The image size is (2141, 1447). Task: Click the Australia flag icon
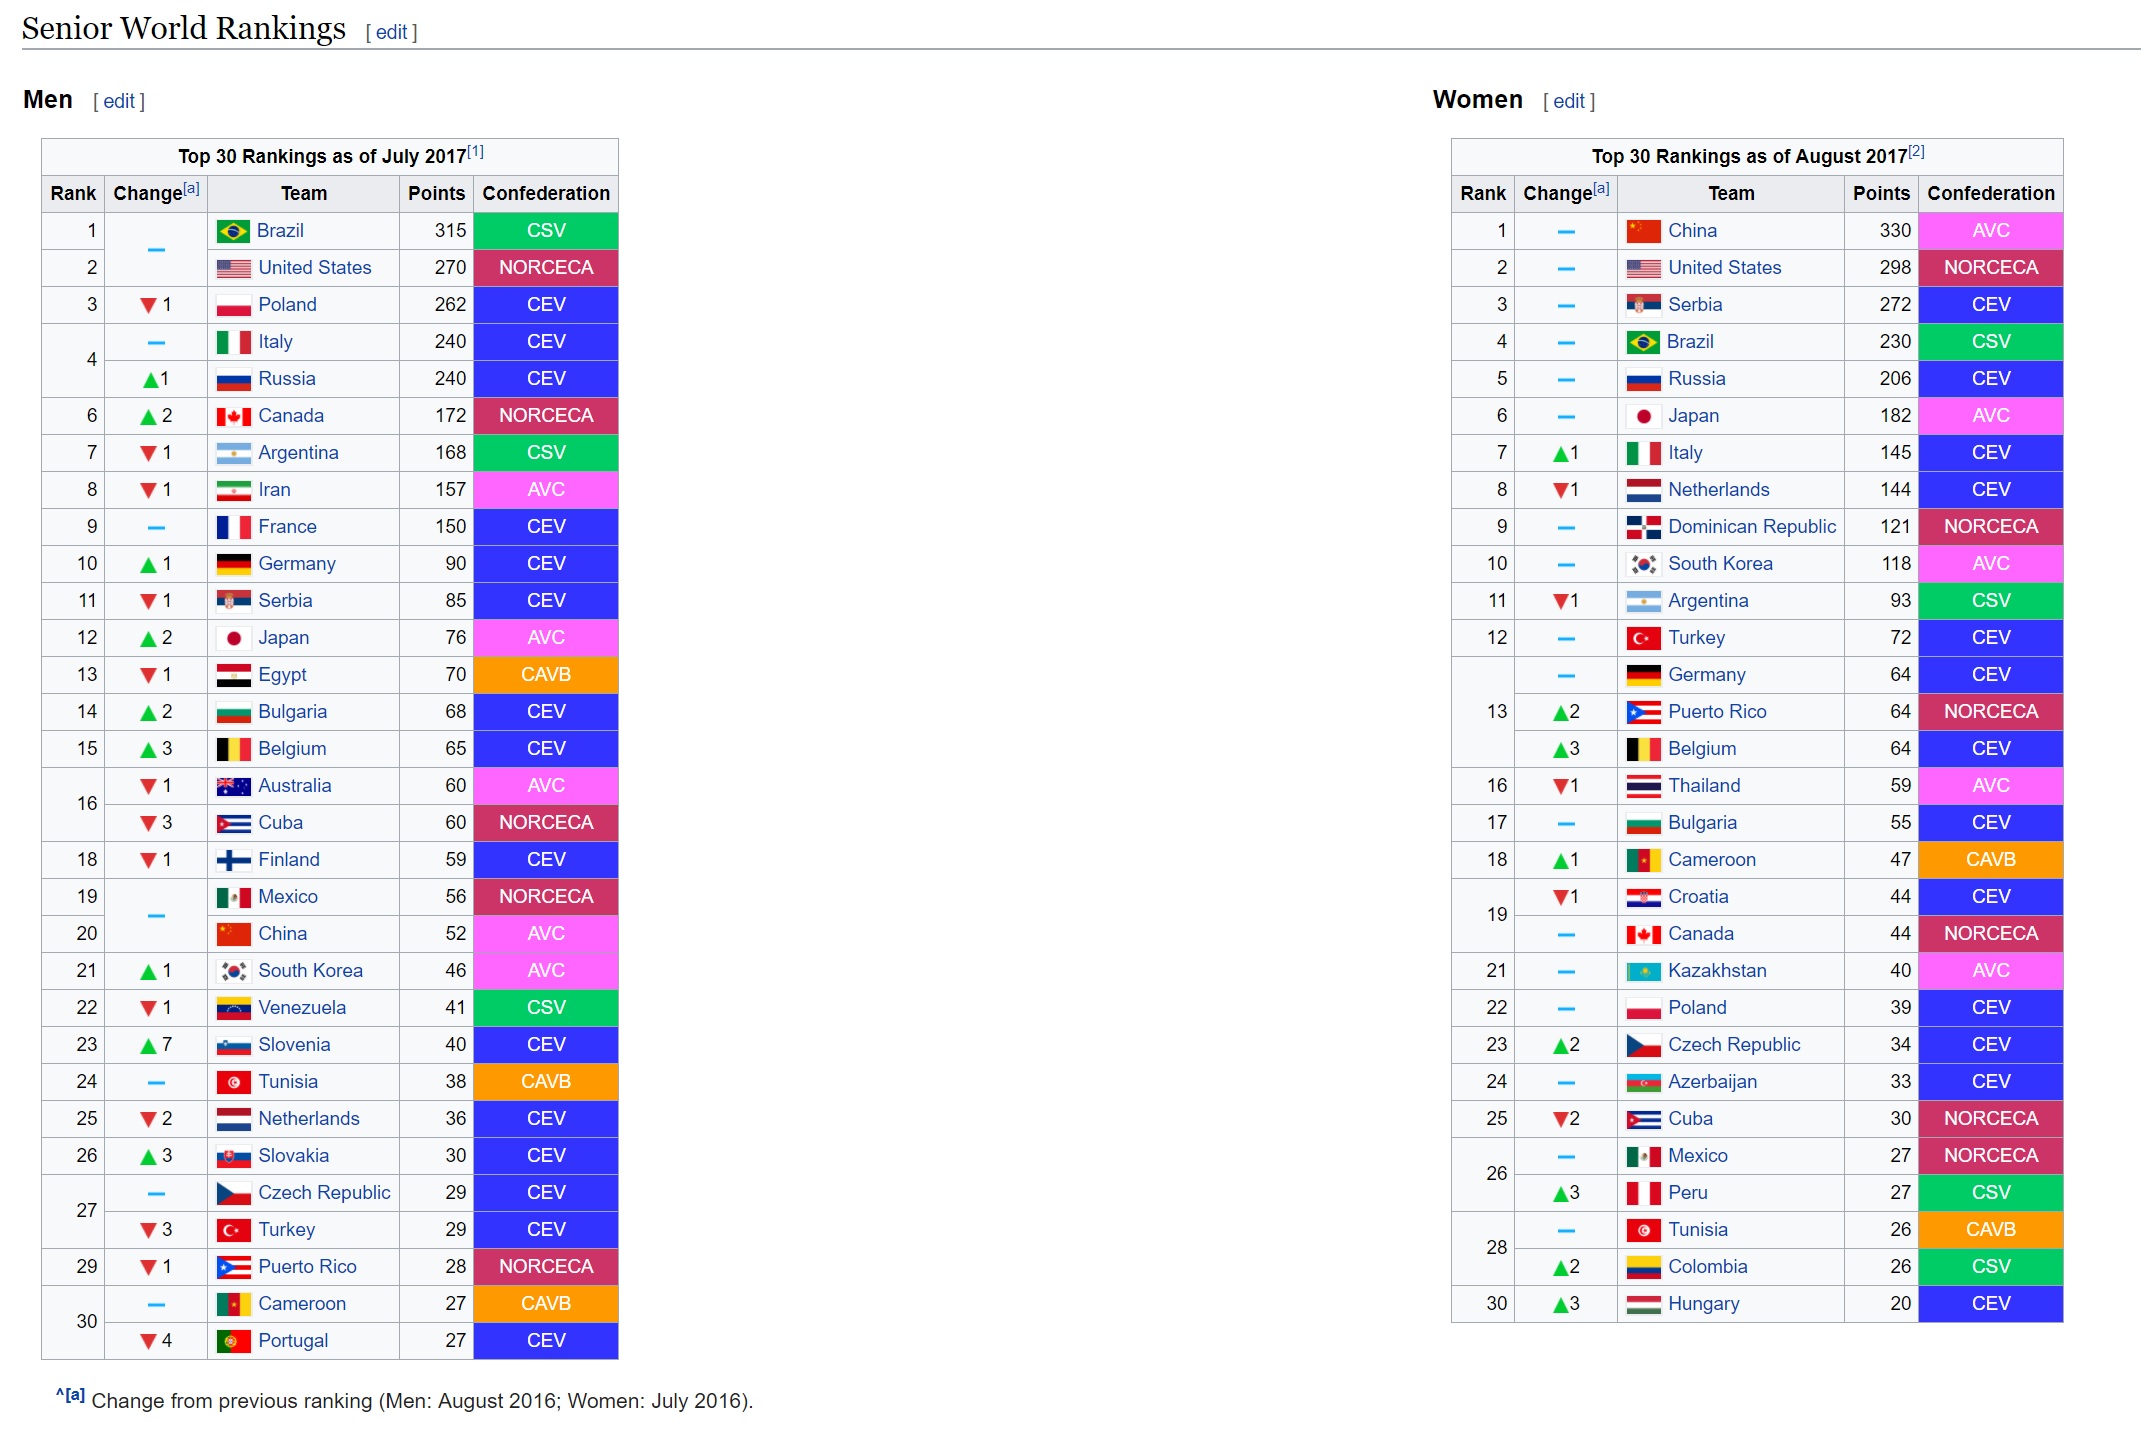point(233,786)
